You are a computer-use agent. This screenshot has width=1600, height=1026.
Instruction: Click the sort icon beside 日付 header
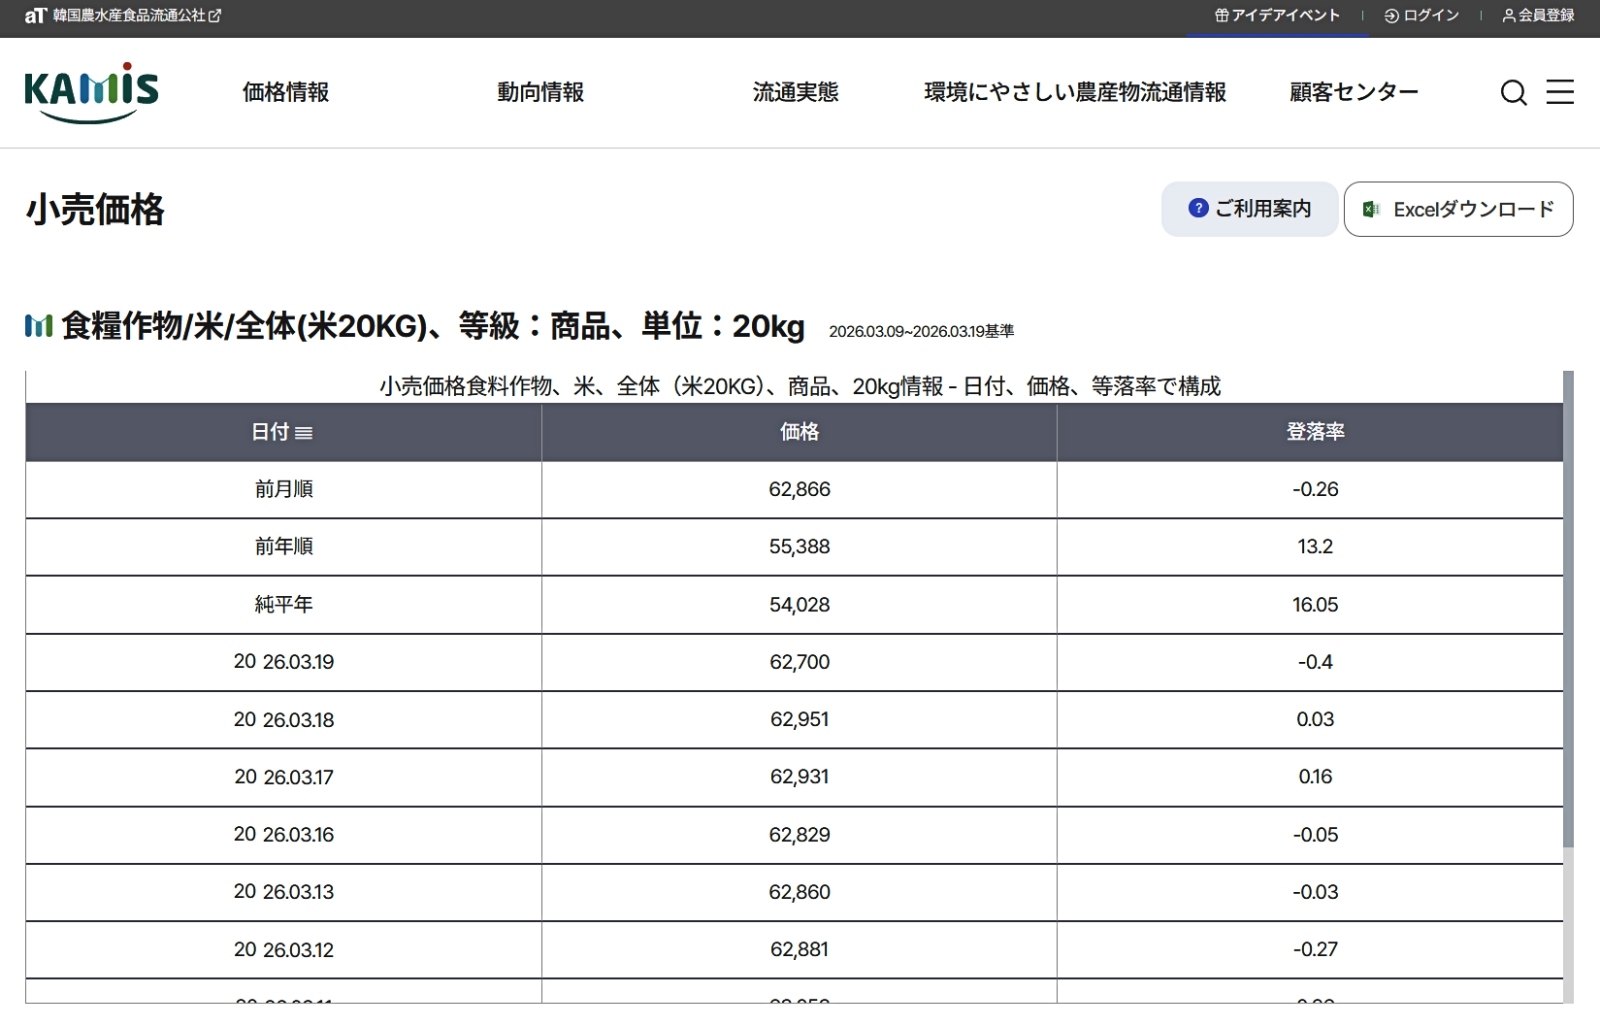304,433
